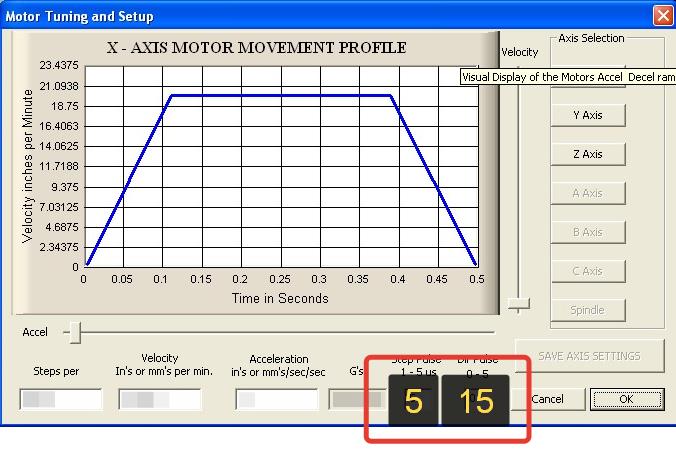The height and width of the screenshot is (452, 676).
Task: Click the disabled A Axis button
Action: (588, 193)
